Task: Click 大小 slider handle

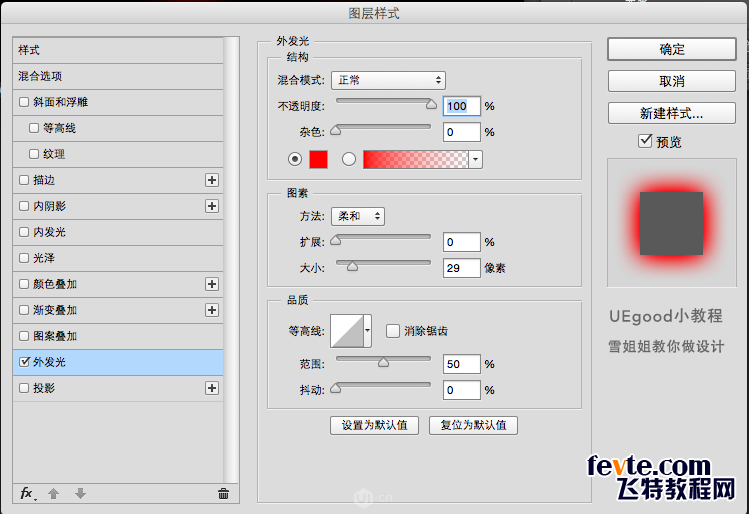Action: click(x=352, y=266)
